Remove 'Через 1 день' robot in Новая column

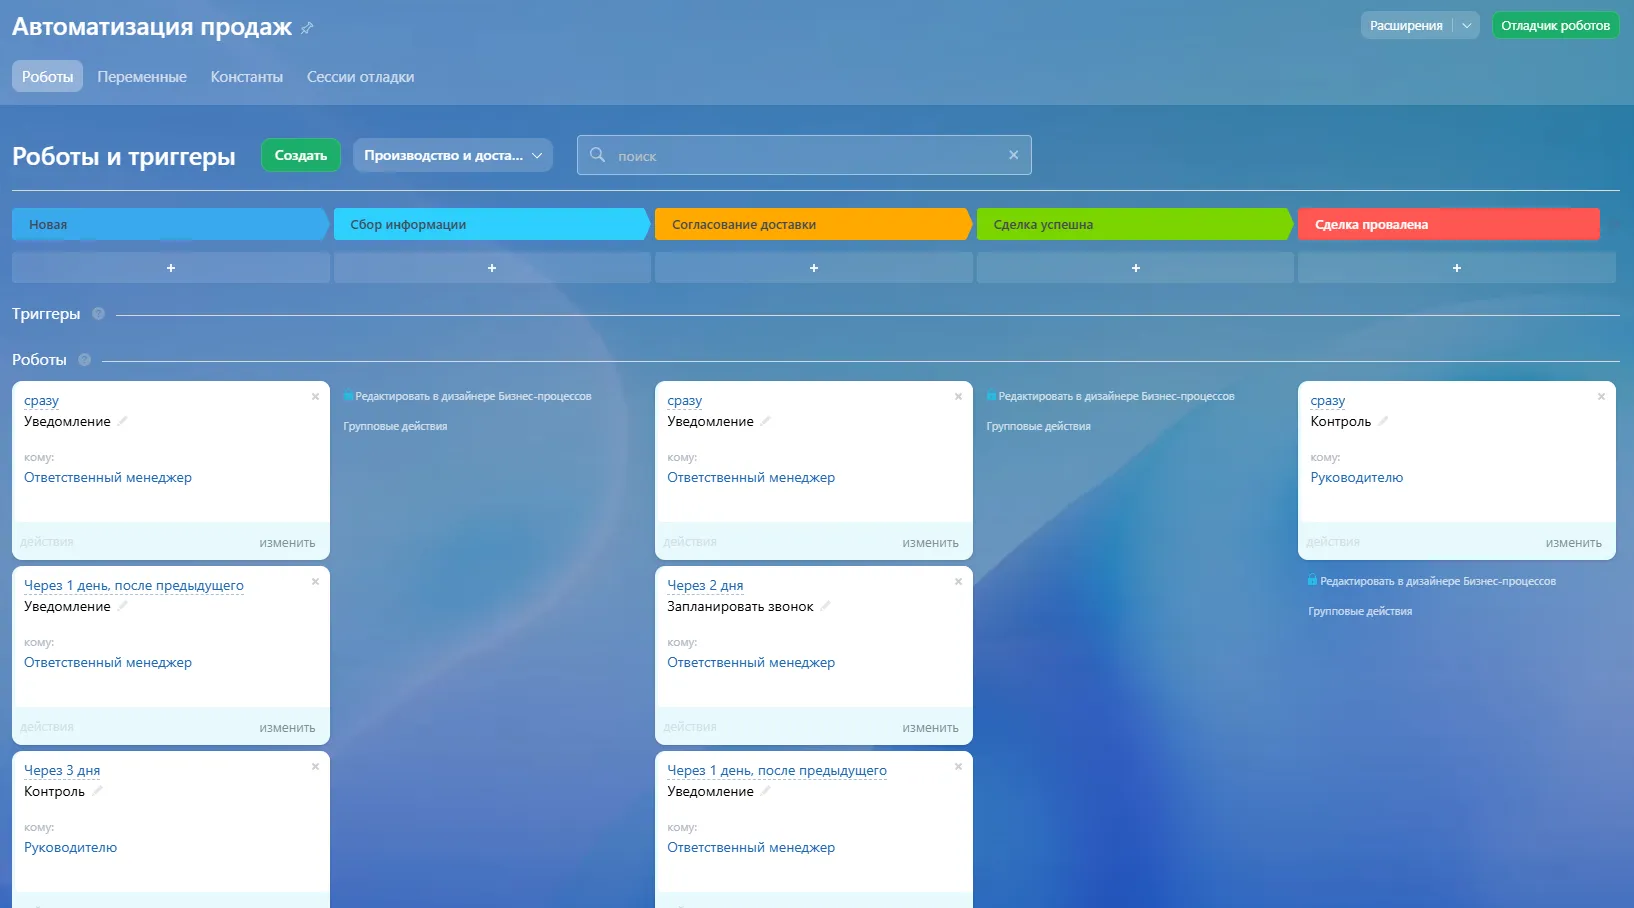pyautogui.click(x=315, y=582)
